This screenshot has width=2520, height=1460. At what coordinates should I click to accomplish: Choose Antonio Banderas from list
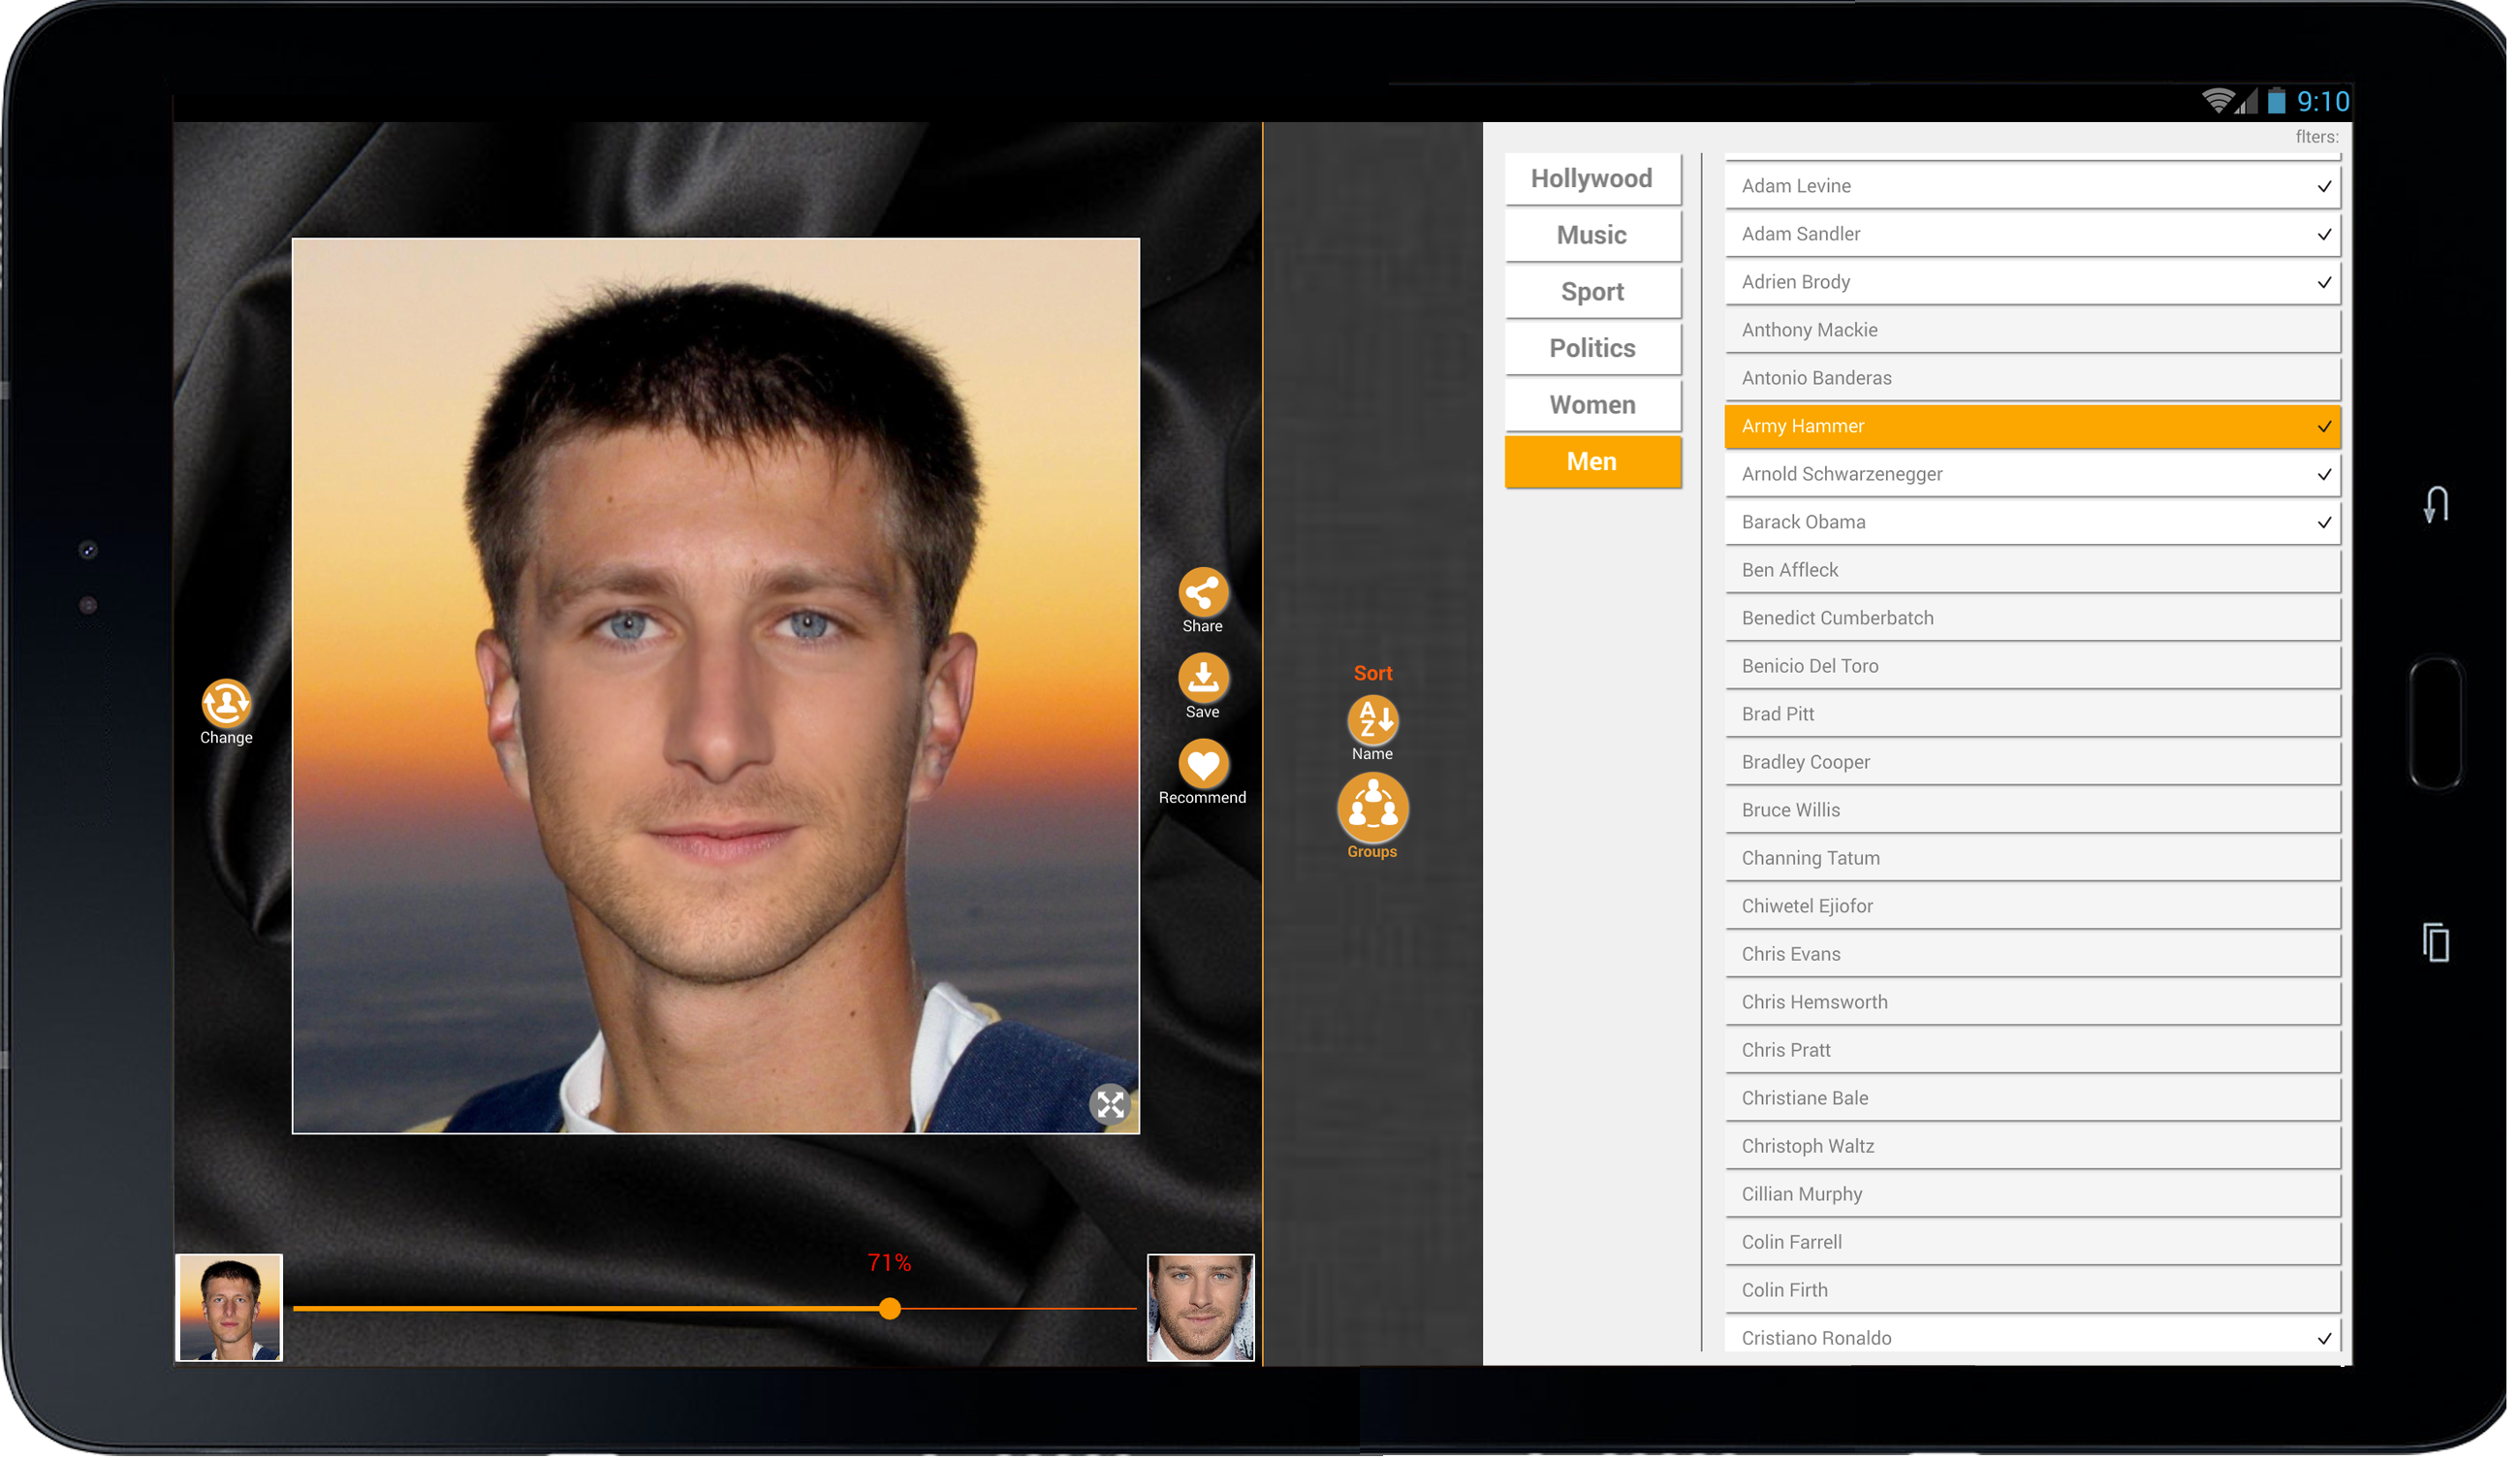(x=2032, y=378)
